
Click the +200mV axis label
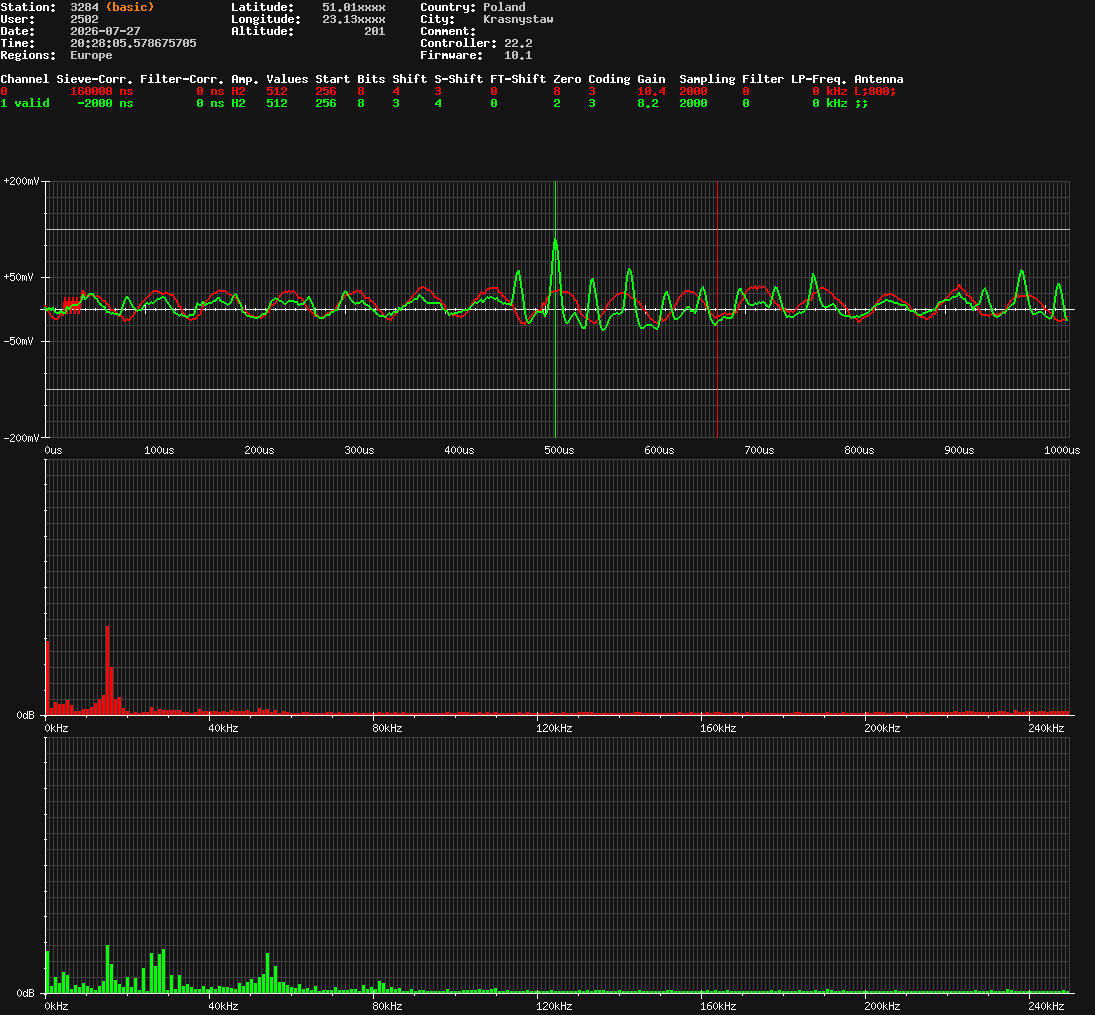click(x=21, y=181)
